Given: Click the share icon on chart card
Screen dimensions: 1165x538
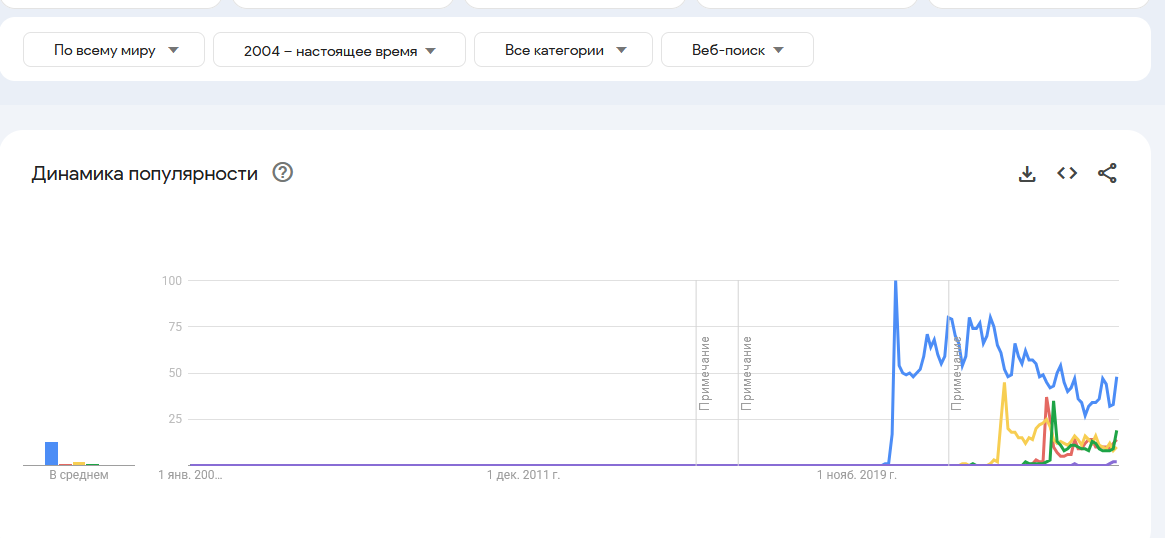Looking at the screenshot, I should tap(1107, 174).
